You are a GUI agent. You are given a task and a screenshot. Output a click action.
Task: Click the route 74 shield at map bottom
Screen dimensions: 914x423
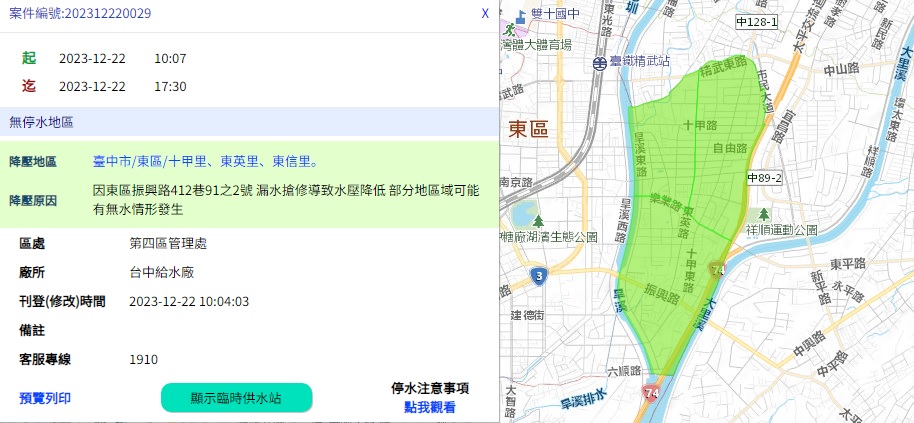click(652, 388)
